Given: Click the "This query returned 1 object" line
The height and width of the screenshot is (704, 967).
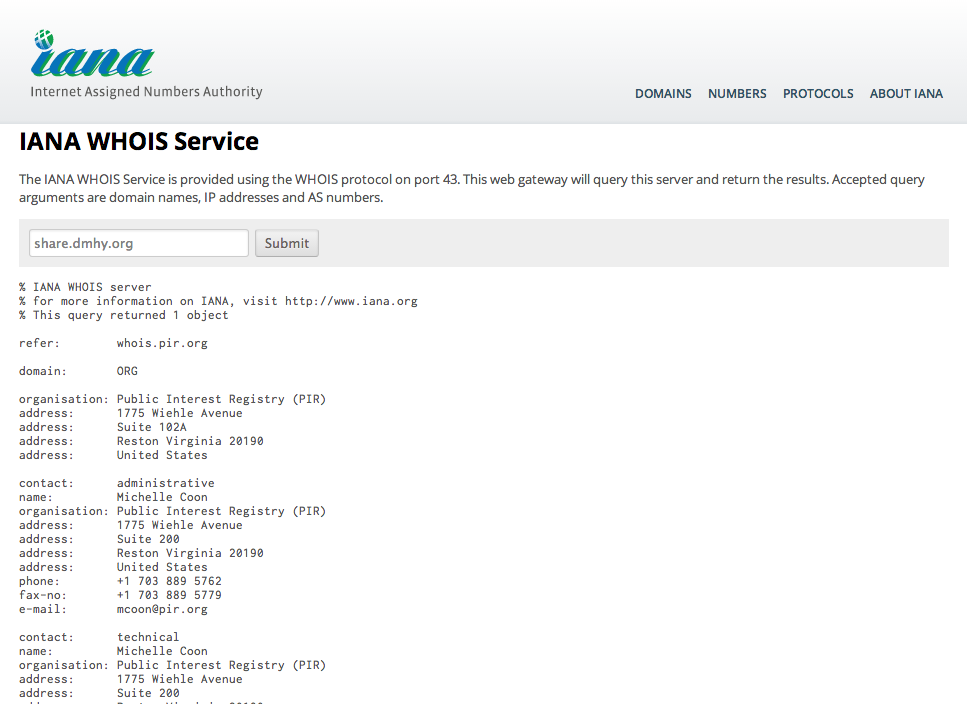Looking at the screenshot, I should pos(123,315).
